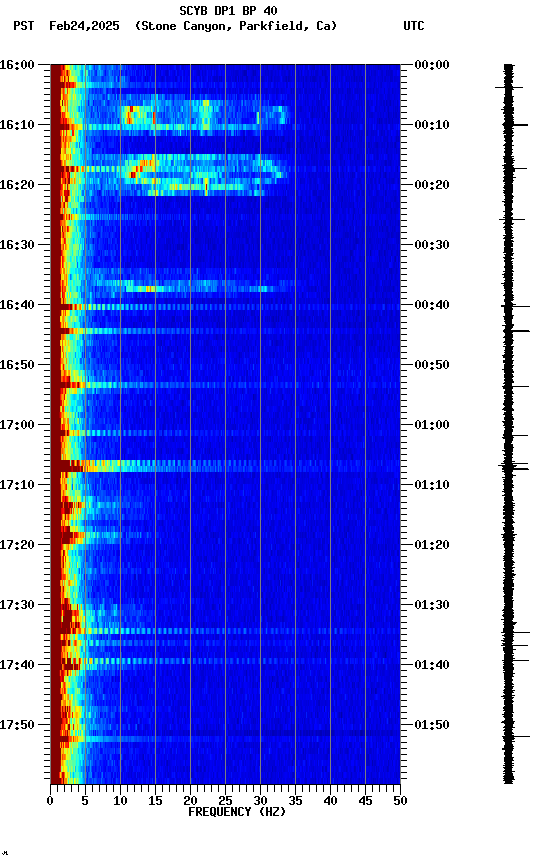Click the 01:30 UTC time label
Screen dimensions: 552x864
432,605
